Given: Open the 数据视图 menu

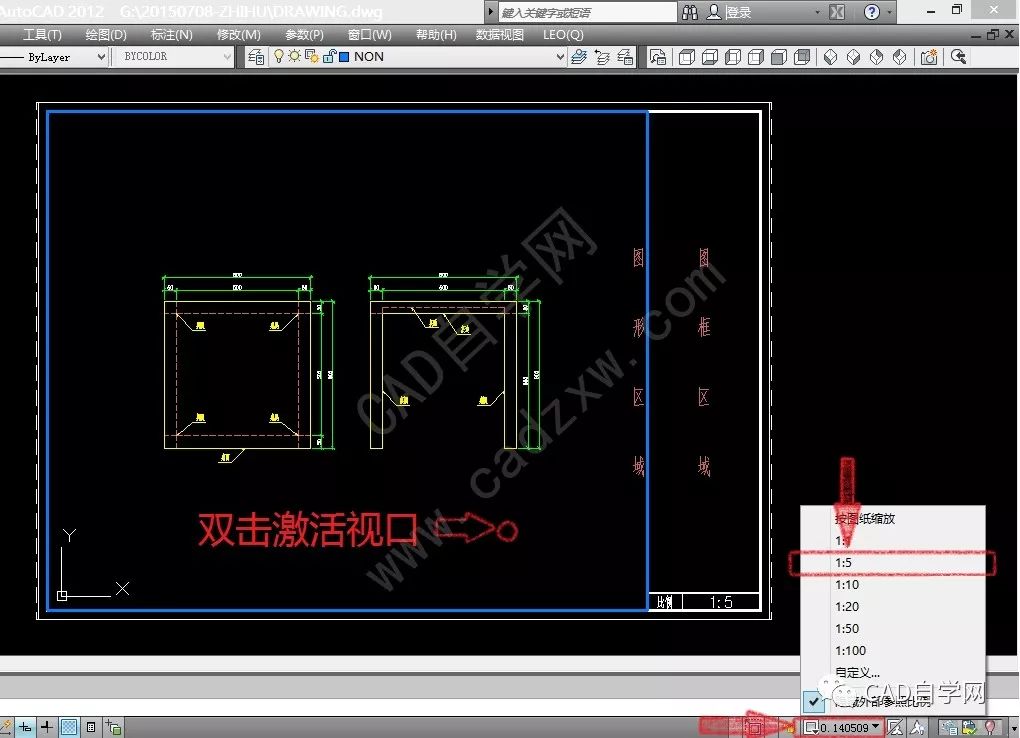Looking at the screenshot, I should tap(500, 35).
